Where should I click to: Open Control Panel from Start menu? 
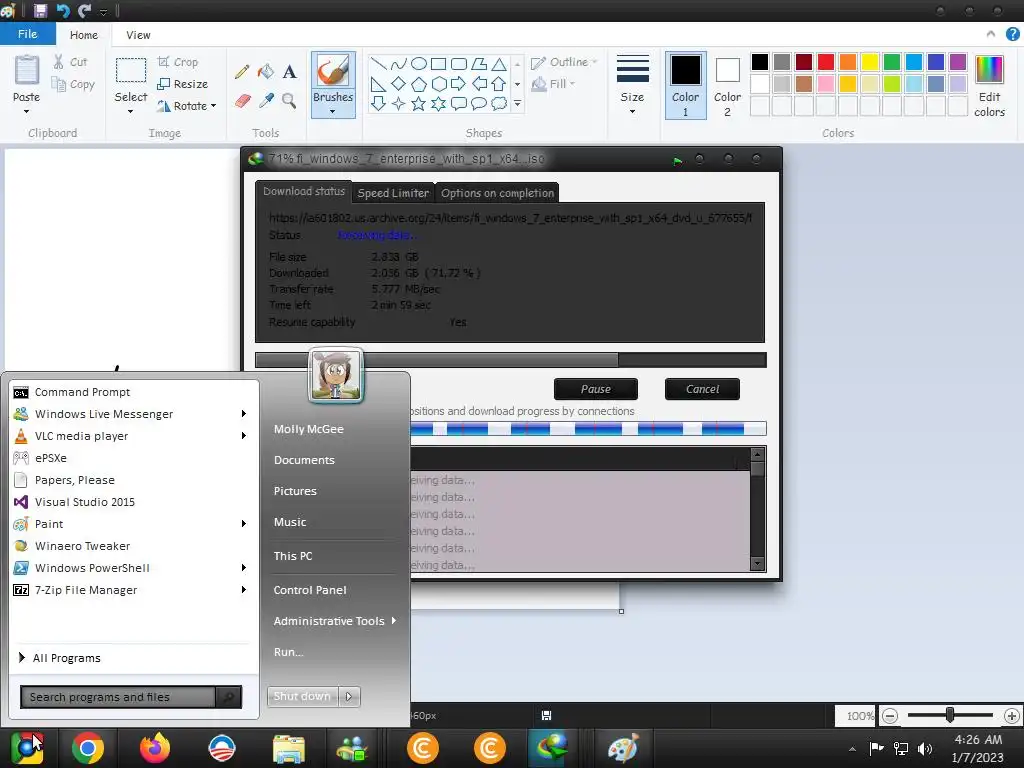pyautogui.click(x=310, y=590)
